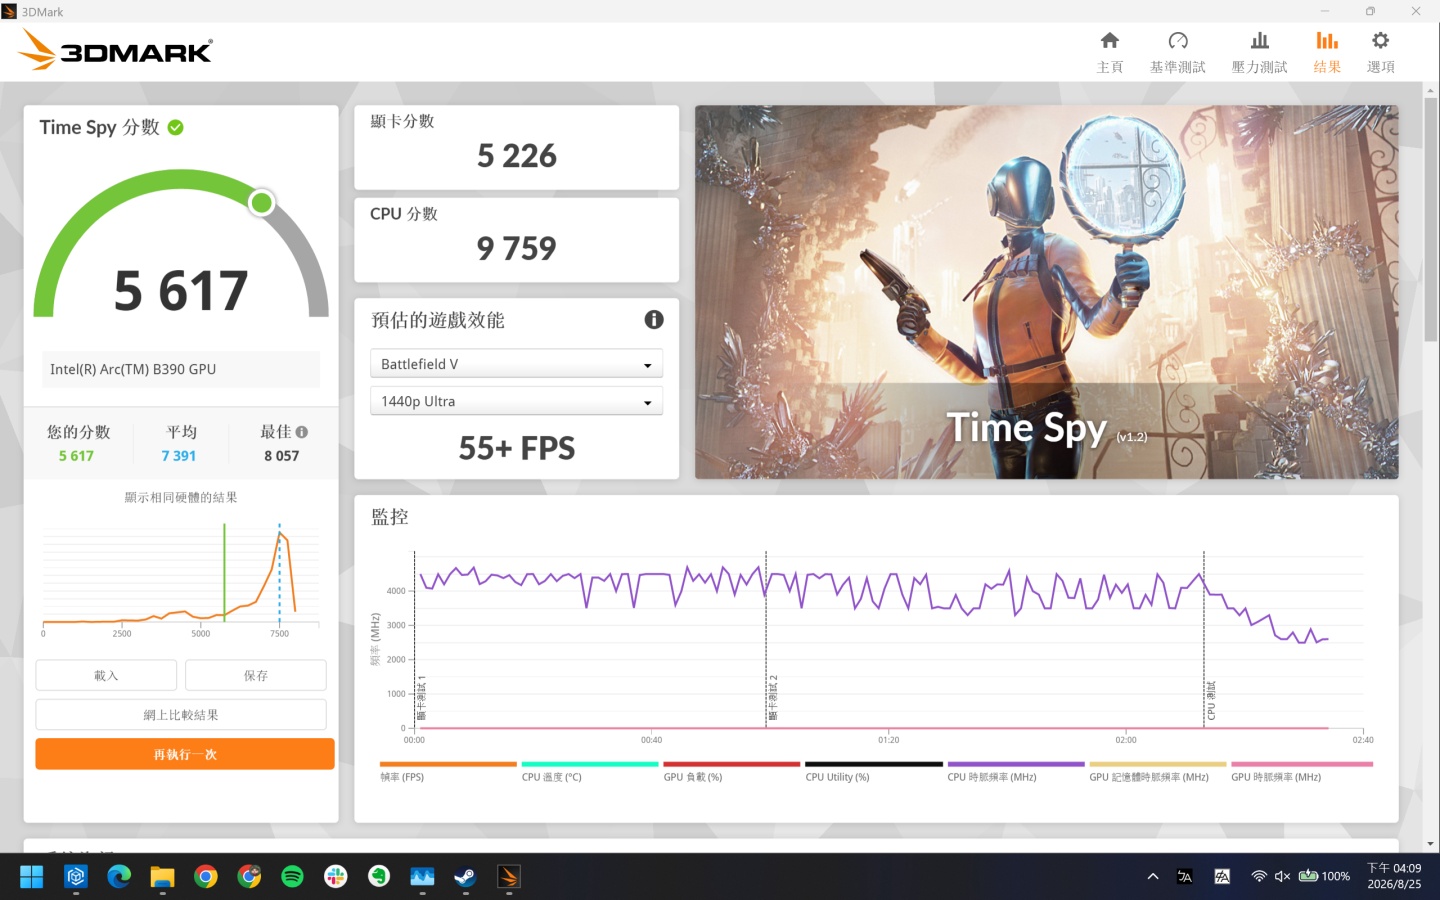
Task: Show hidden system tray icons
Action: [1153, 876]
